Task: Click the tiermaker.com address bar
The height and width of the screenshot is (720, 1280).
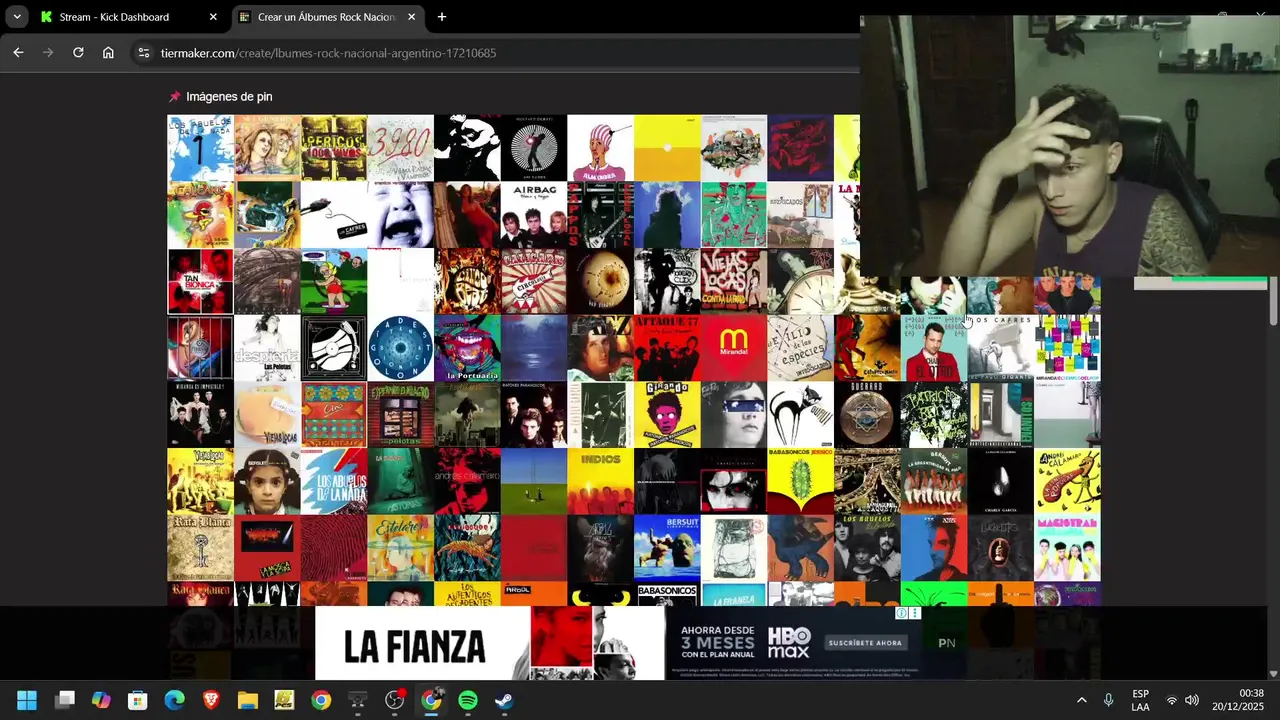Action: click(328, 53)
